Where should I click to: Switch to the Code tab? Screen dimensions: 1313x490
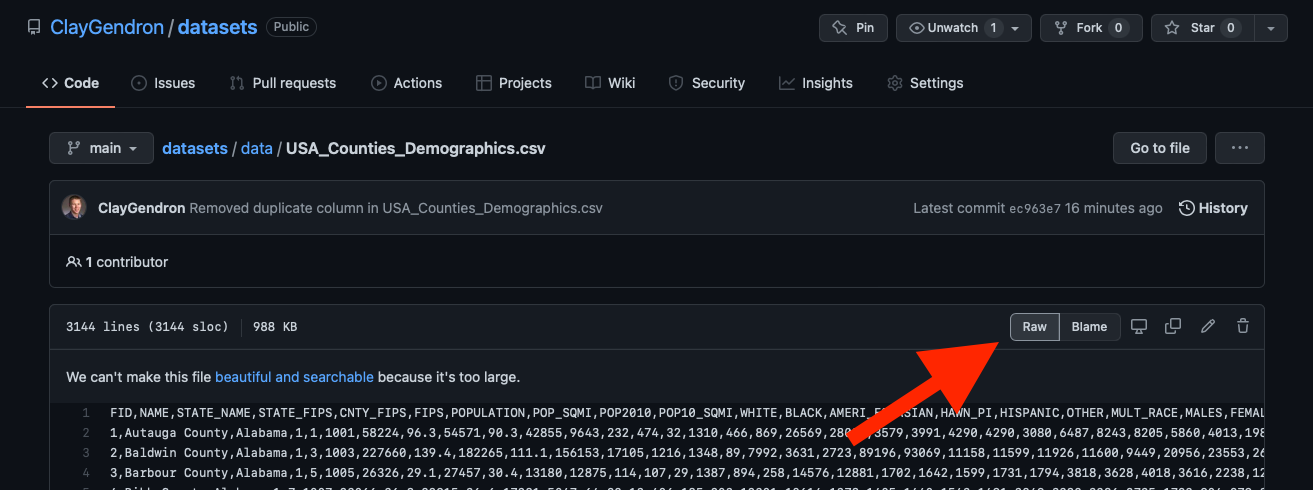click(70, 83)
